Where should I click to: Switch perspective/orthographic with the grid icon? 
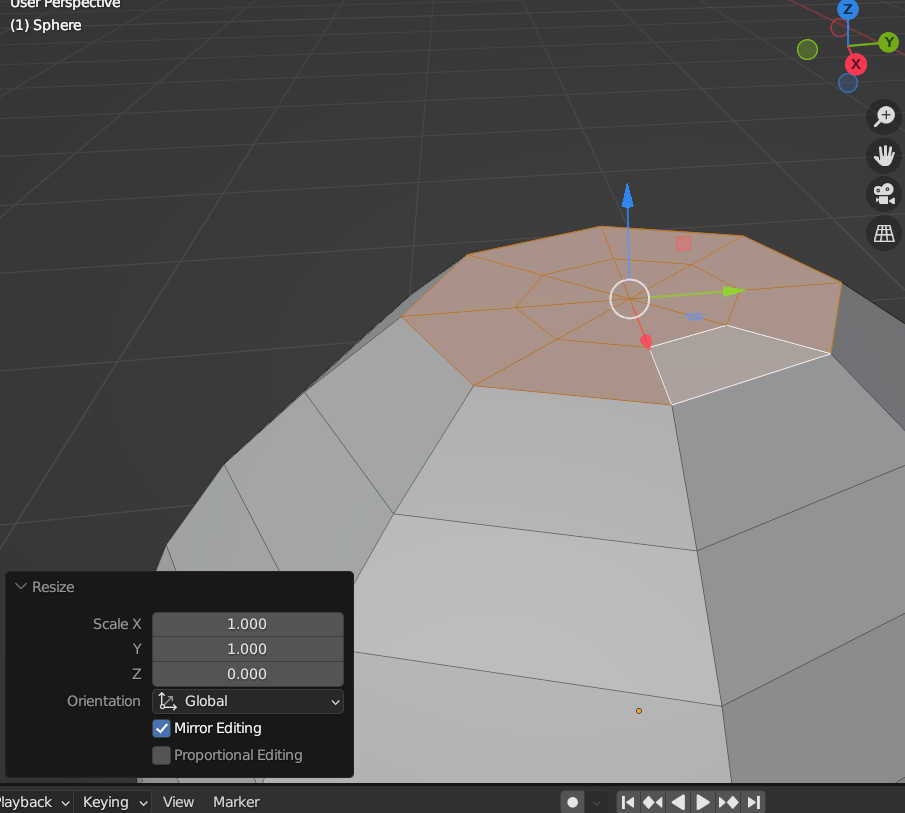click(884, 233)
